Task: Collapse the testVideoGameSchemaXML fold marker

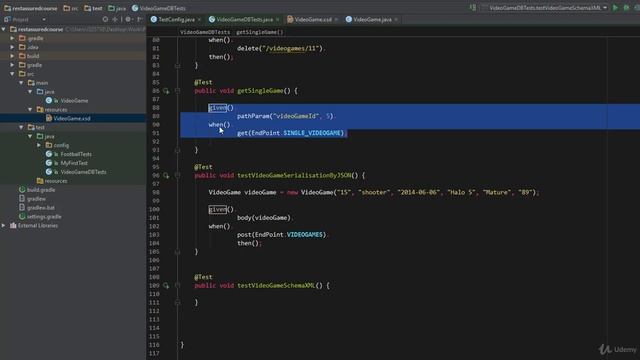Action: tap(177, 286)
